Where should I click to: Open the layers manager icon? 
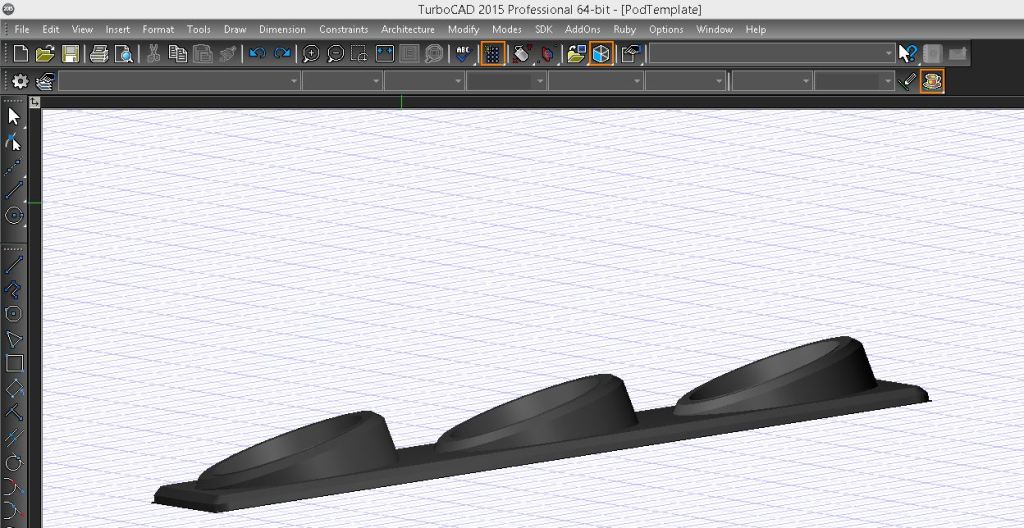point(45,82)
